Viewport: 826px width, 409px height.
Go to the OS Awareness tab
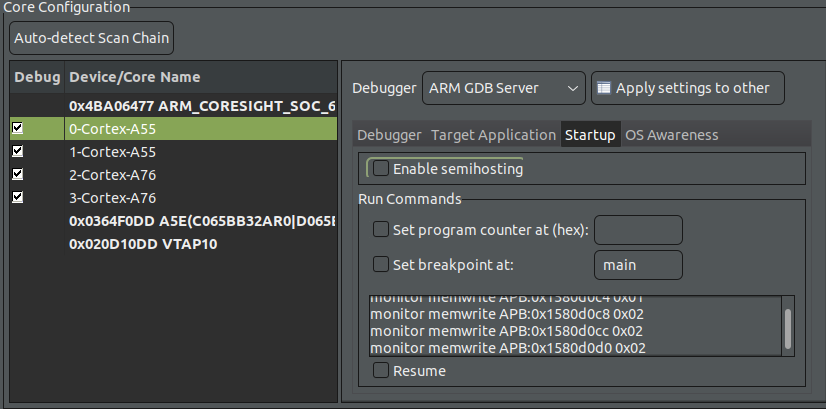pyautogui.click(x=671, y=135)
